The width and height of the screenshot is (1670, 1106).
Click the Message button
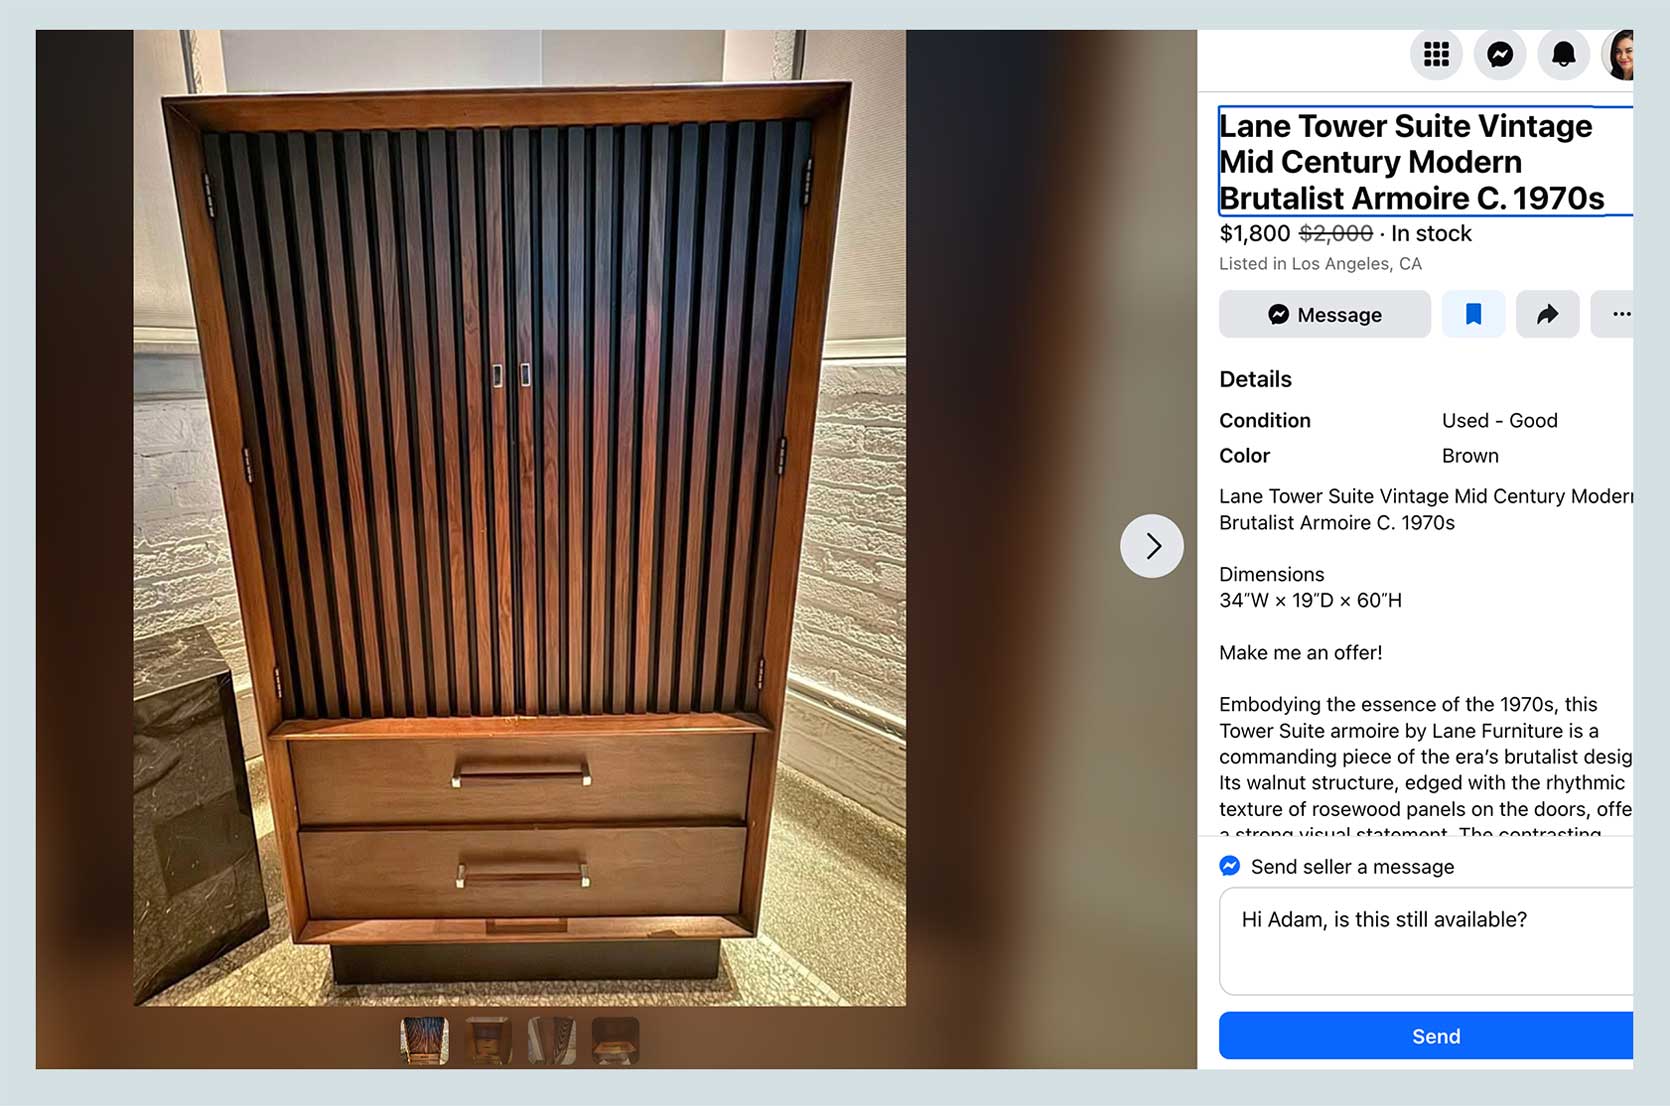tap(1324, 314)
